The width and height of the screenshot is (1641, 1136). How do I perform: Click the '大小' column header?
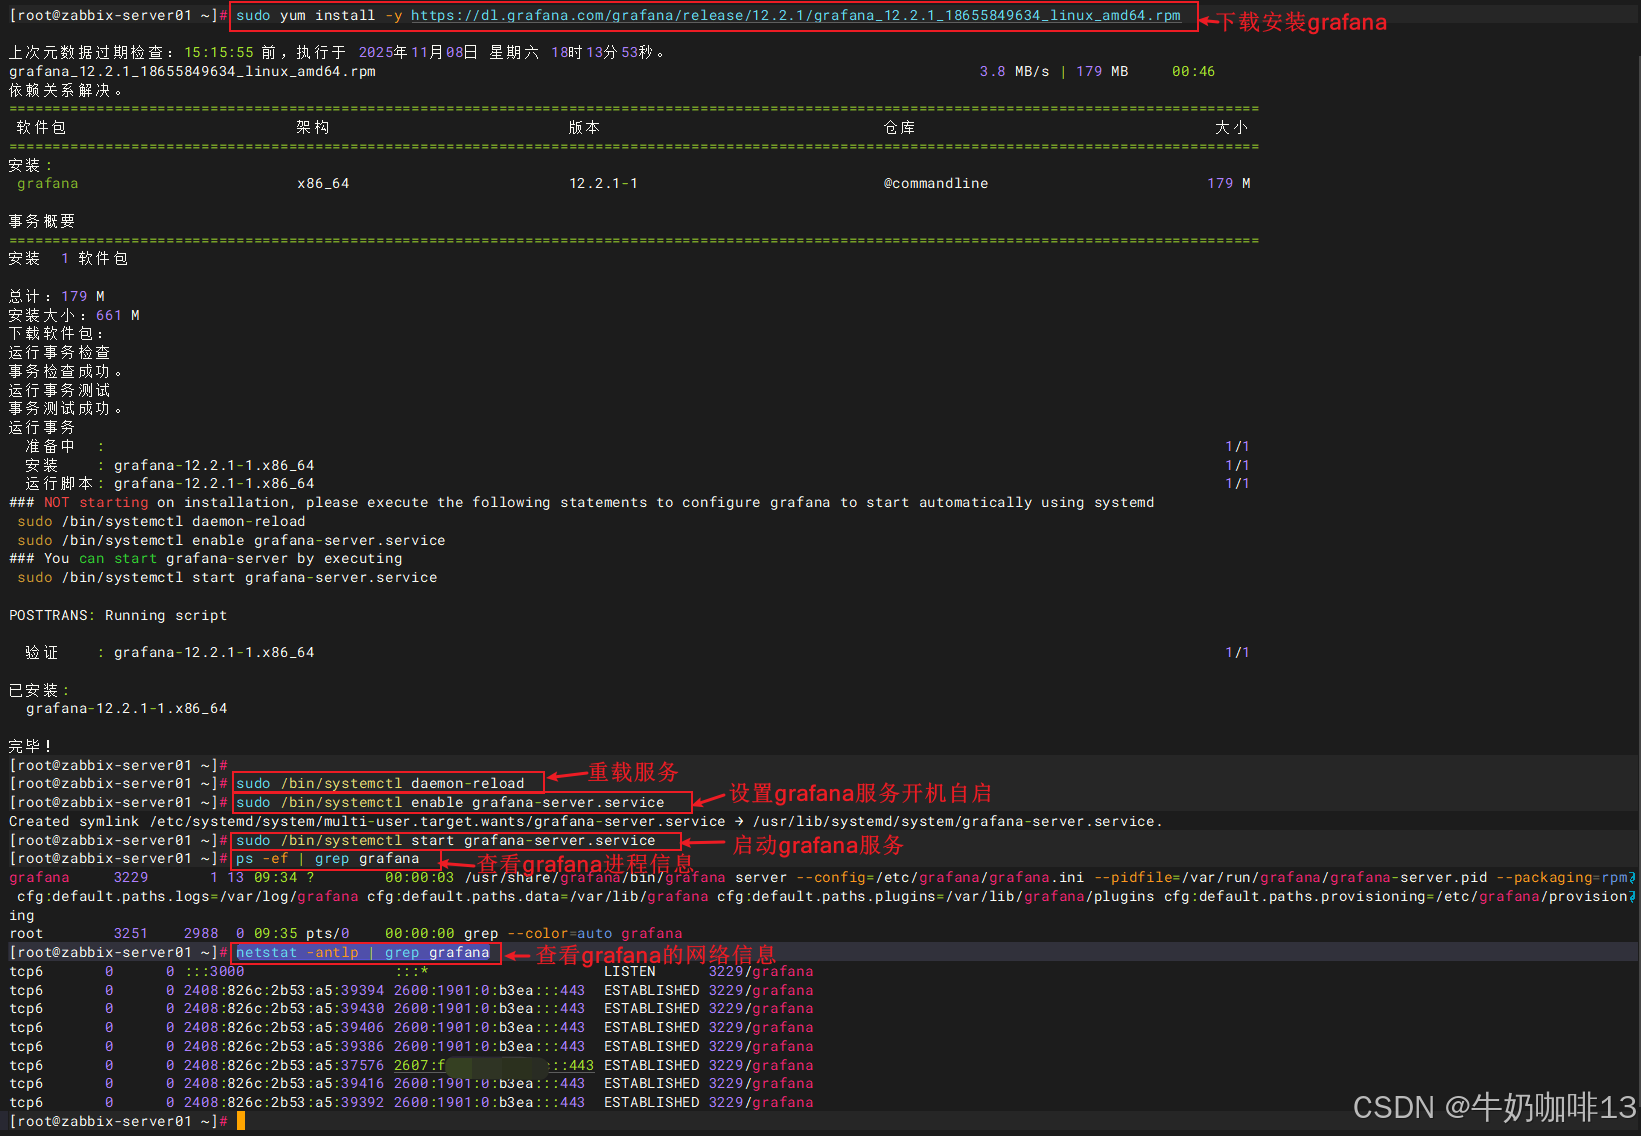[x=1231, y=127]
